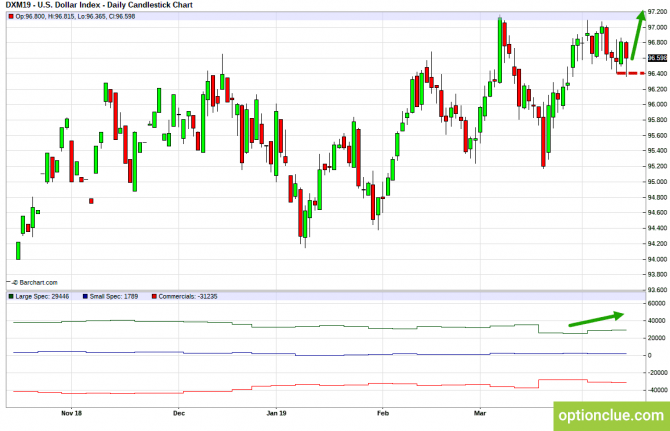670x431 pixels.
Task: Click the red Commercials legend swatch
Action: 154,296
